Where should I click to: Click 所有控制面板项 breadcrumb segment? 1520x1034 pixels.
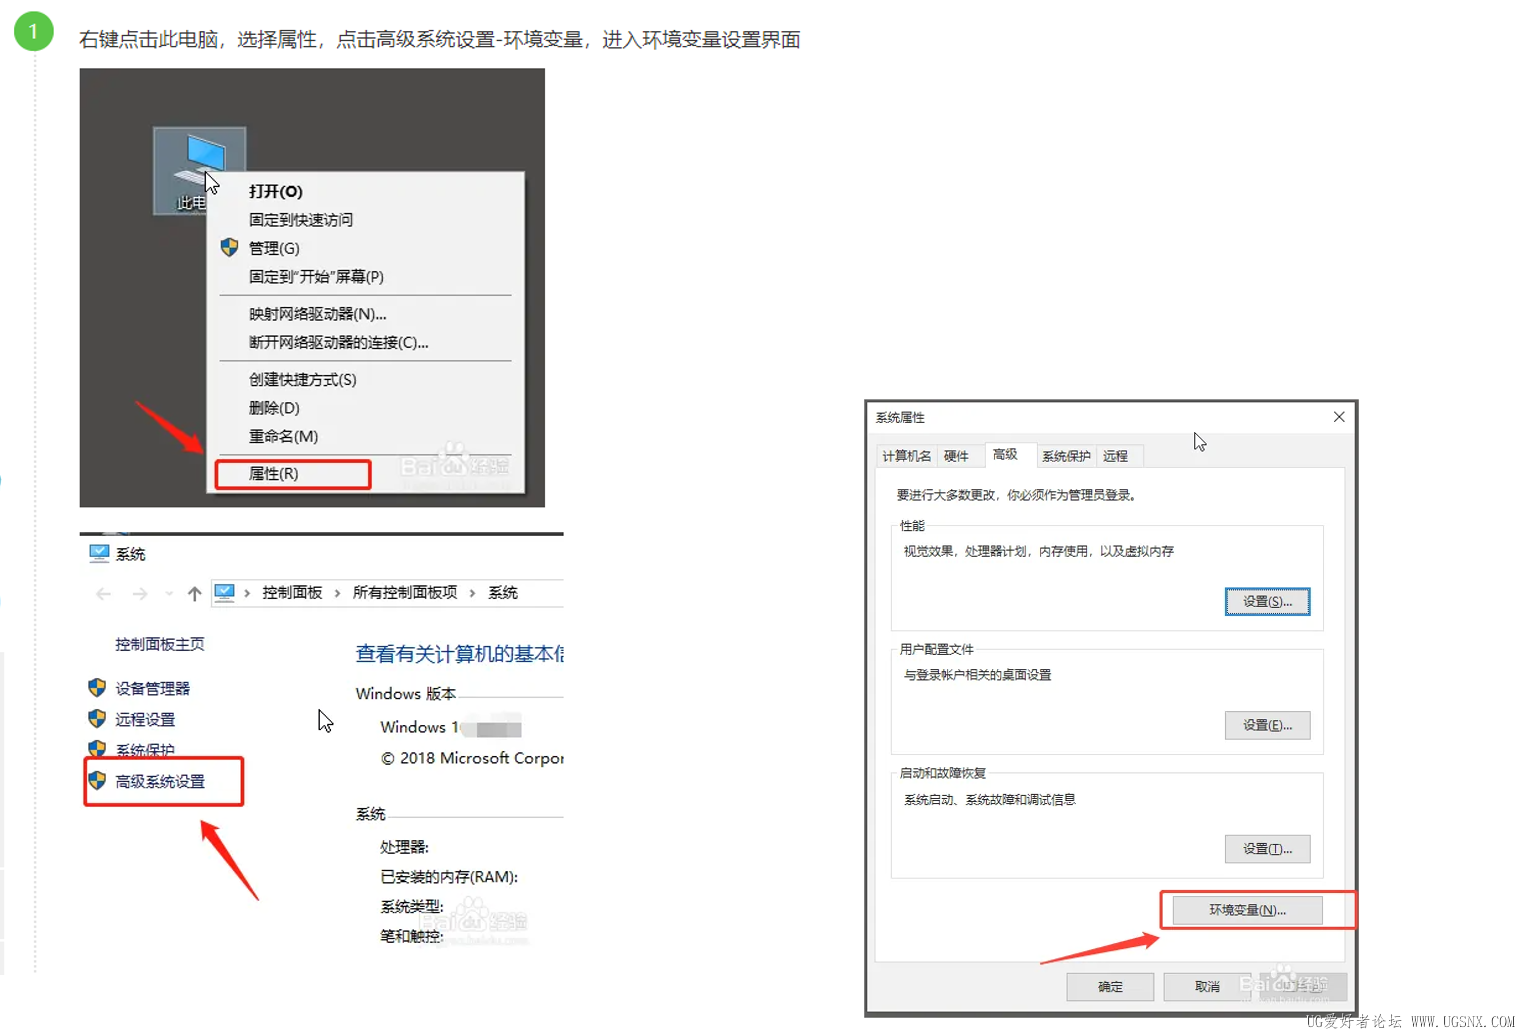(405, 593)
